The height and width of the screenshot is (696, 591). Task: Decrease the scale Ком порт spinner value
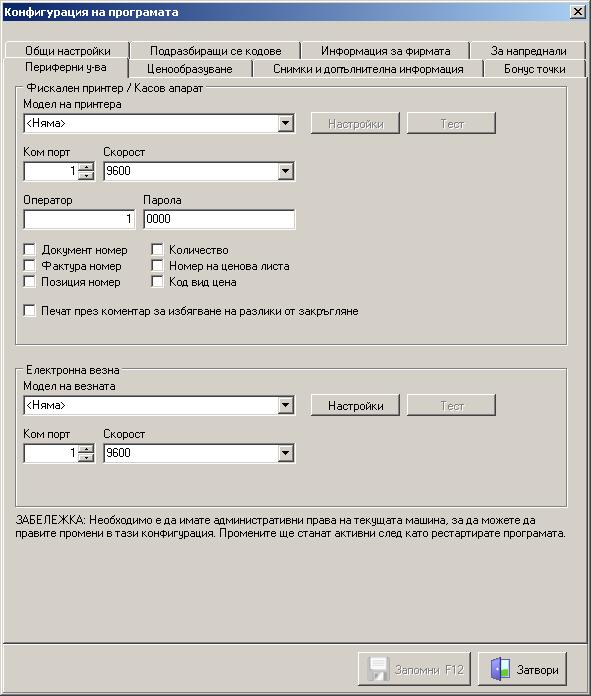pyautogui.click(x=86, y=457)
